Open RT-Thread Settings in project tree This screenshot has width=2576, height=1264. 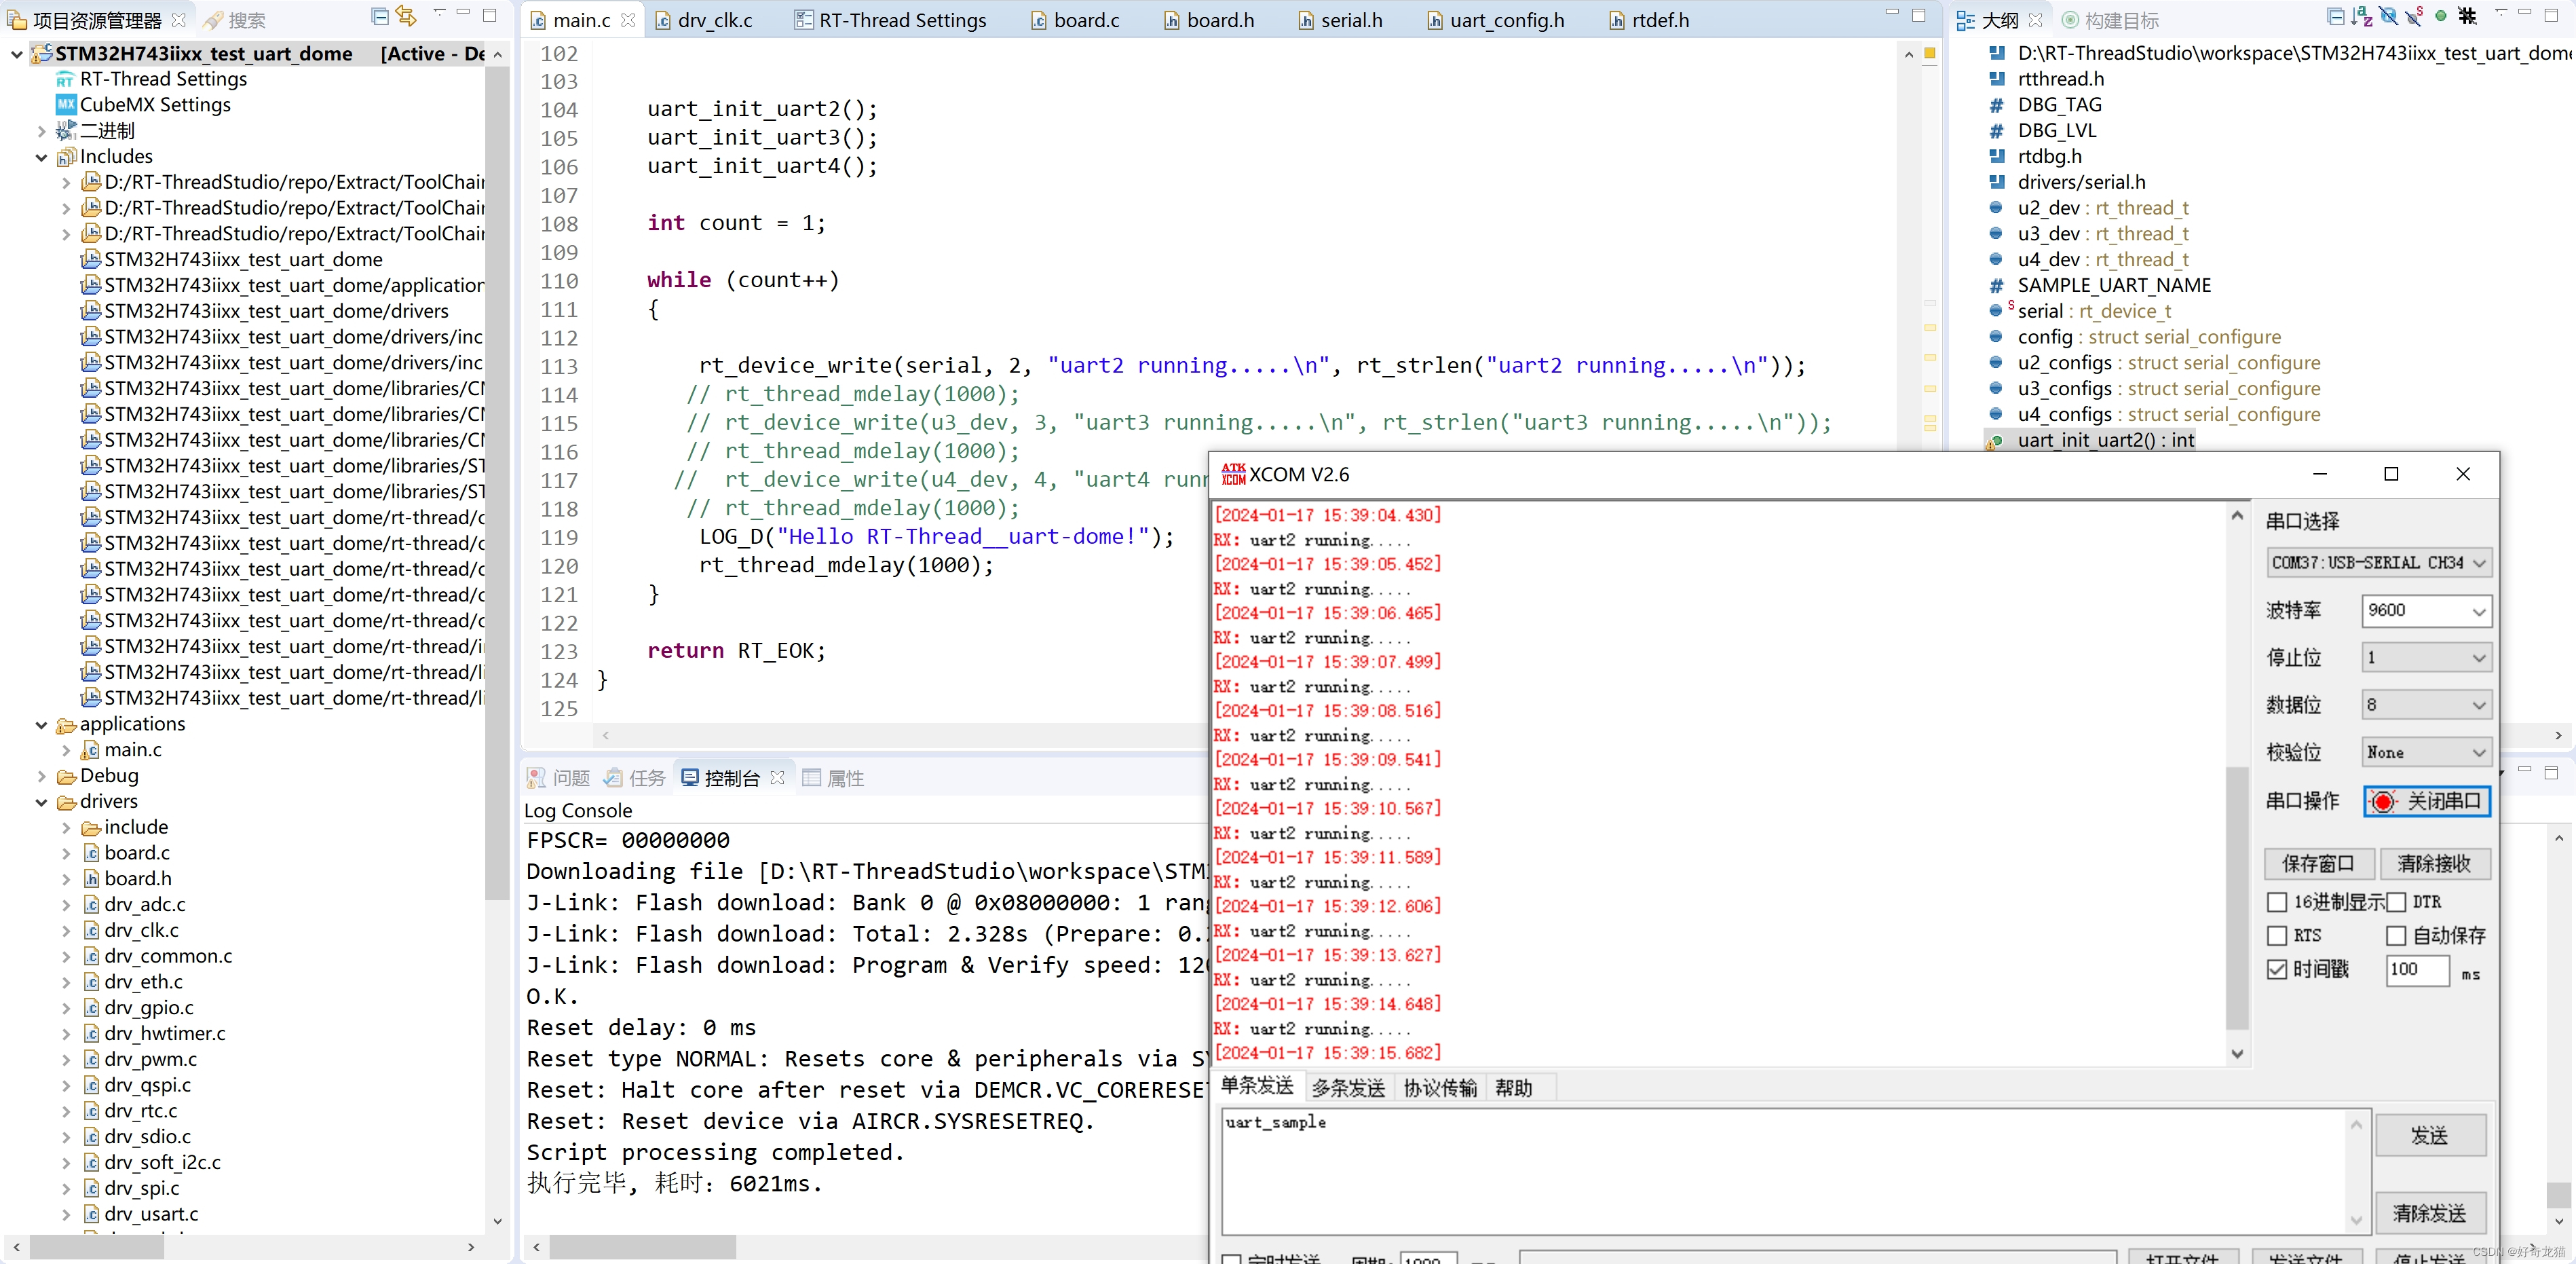163,79
